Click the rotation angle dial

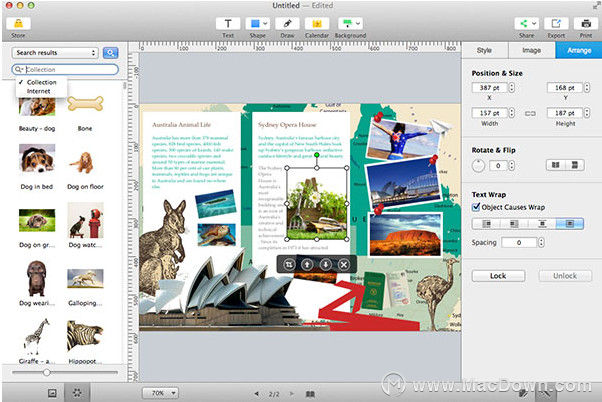tap(478, 165)
